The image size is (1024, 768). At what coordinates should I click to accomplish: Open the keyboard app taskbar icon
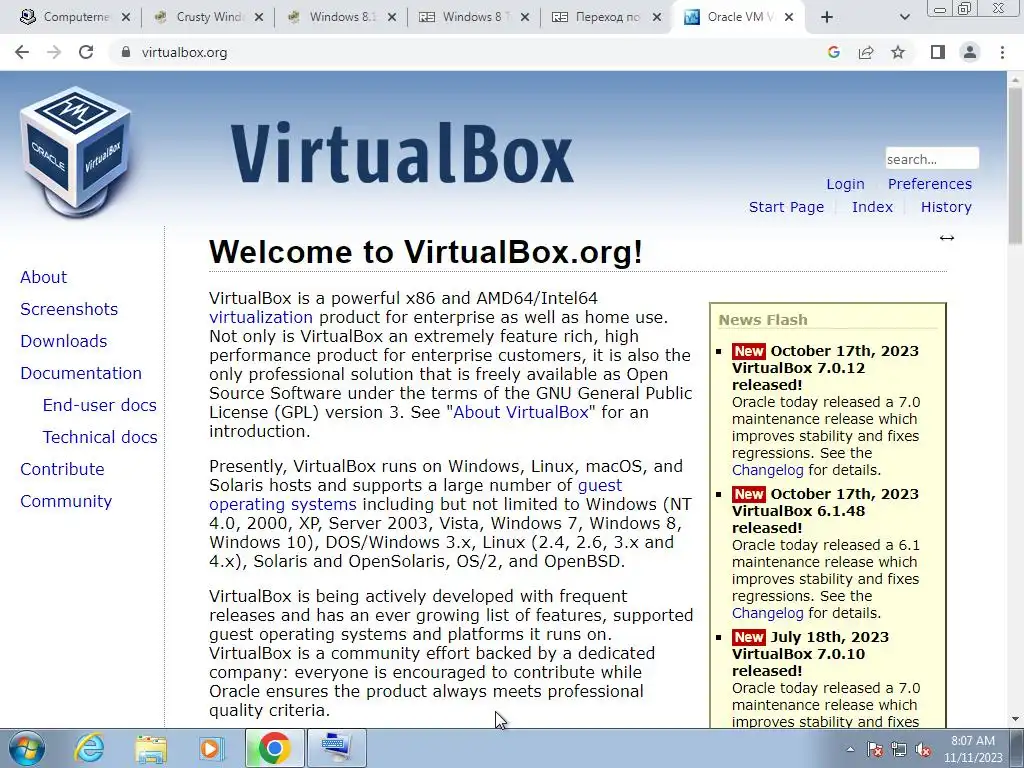(337, 748)
